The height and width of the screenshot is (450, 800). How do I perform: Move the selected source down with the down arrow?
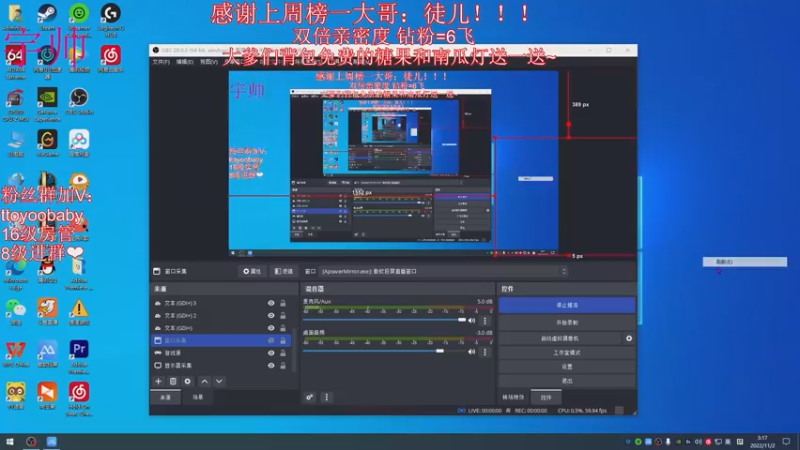pyautogui.click(x=219, y=381)
